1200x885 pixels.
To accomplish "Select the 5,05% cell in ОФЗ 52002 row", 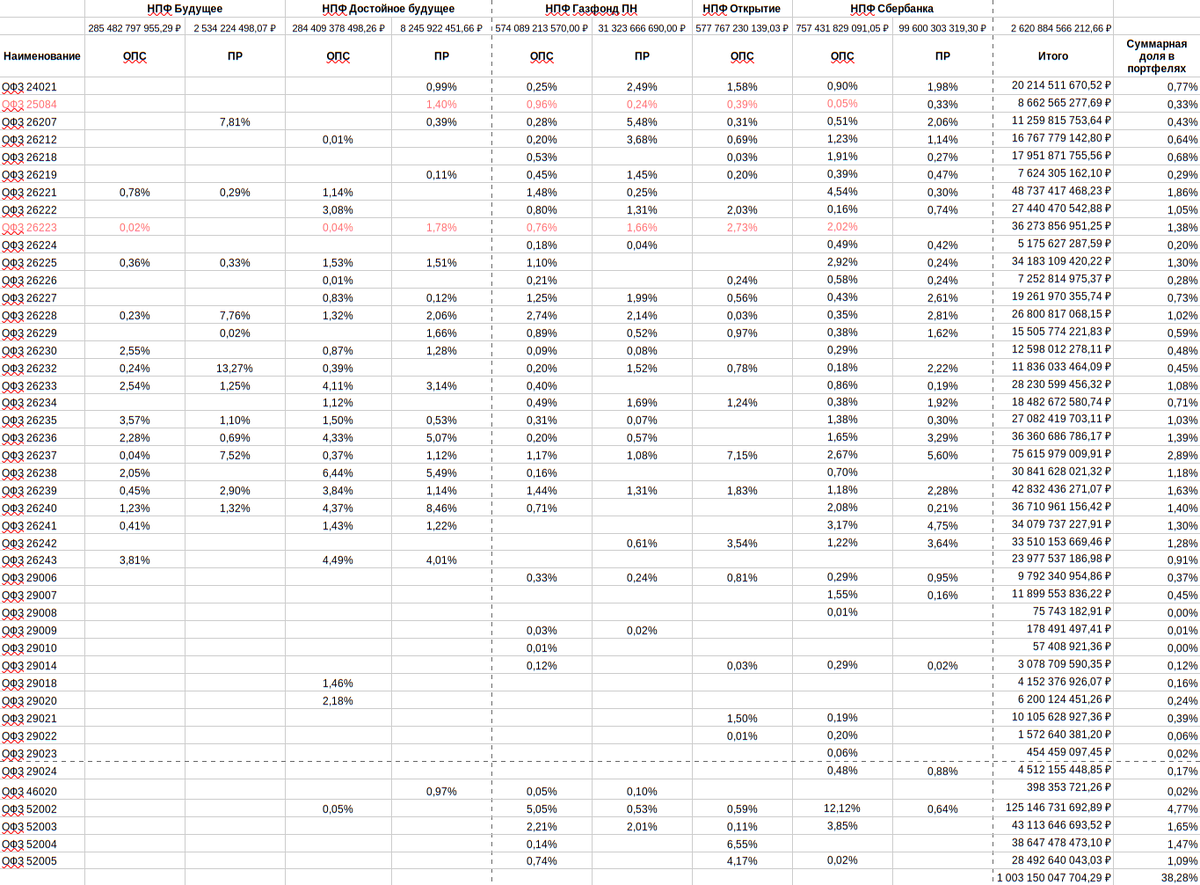I will [x=542, y=809].
